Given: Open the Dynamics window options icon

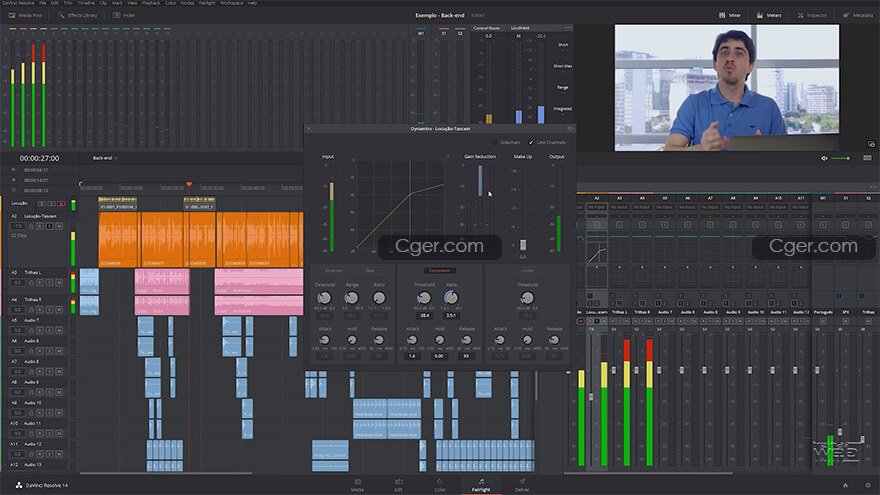Looking at the screenshot, I should (x=570, y=129).
